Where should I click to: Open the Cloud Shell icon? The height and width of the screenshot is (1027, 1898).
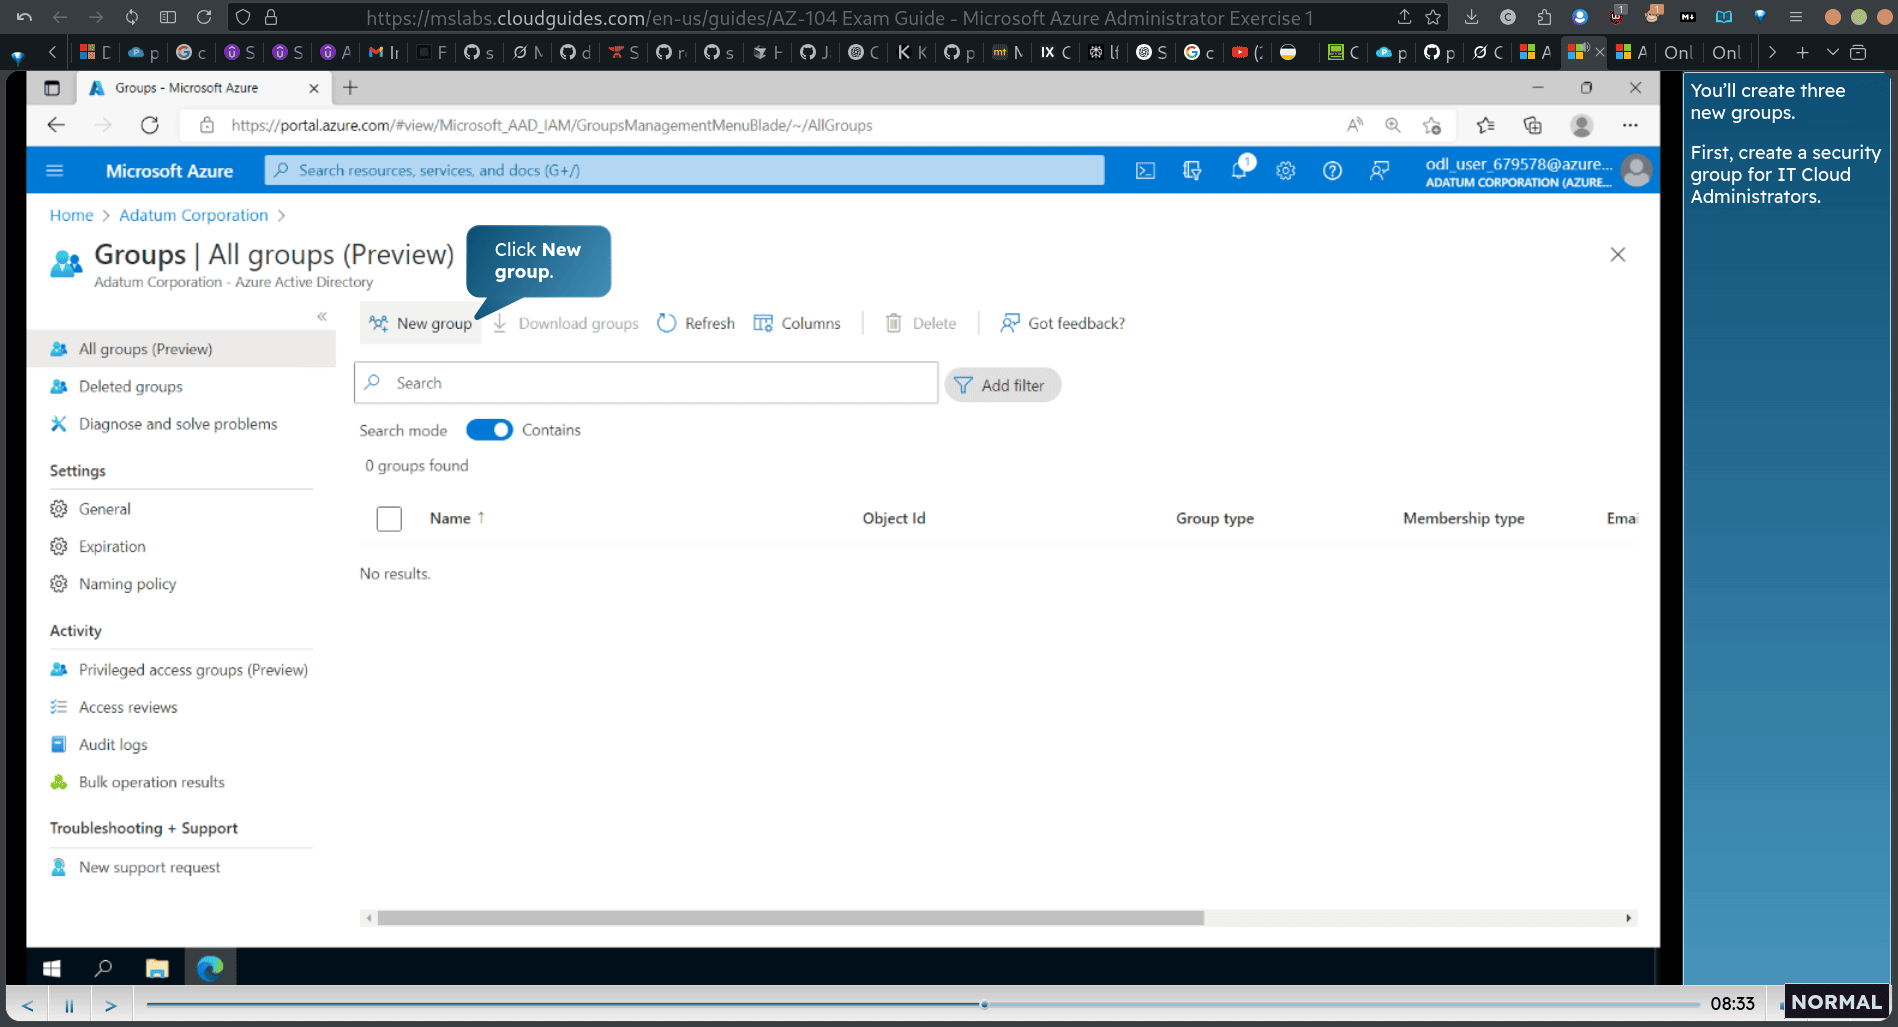coord(1146,171)
